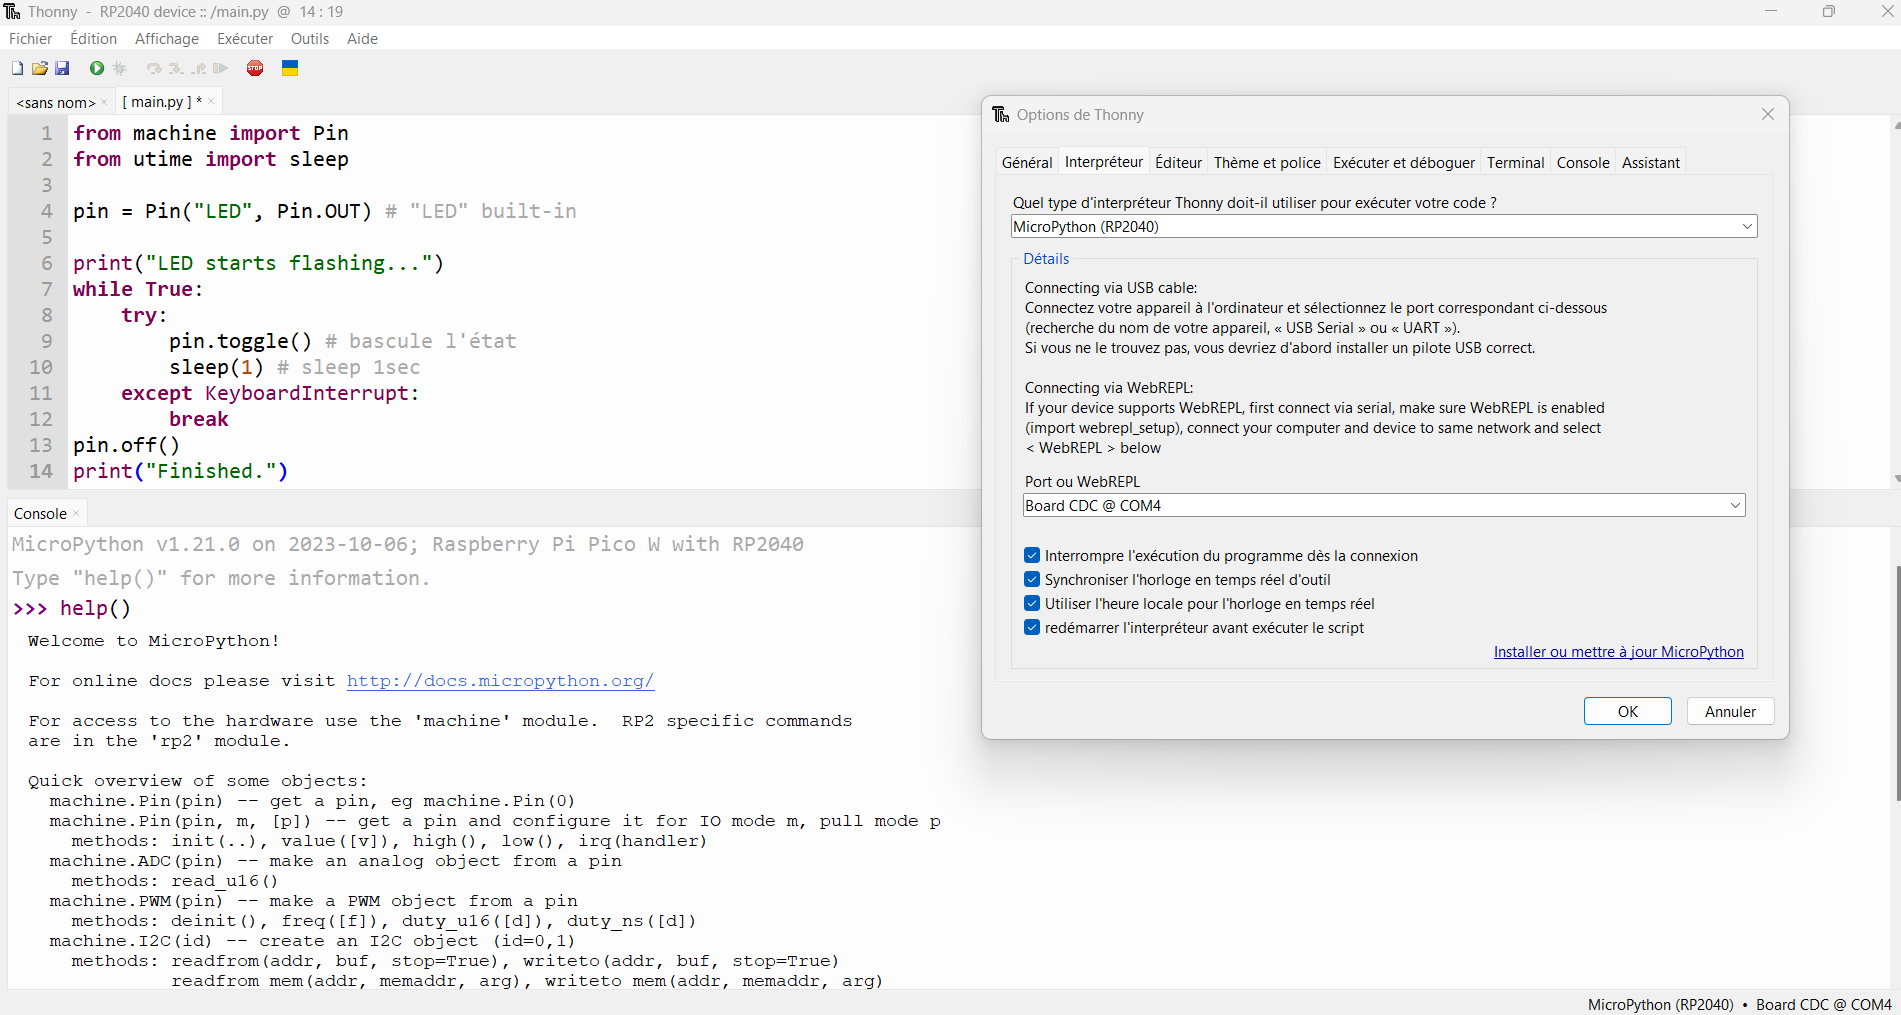Switch to the Terminal options tab
This screenshot has height=1015, width=1901.
tap(1515, 162)
